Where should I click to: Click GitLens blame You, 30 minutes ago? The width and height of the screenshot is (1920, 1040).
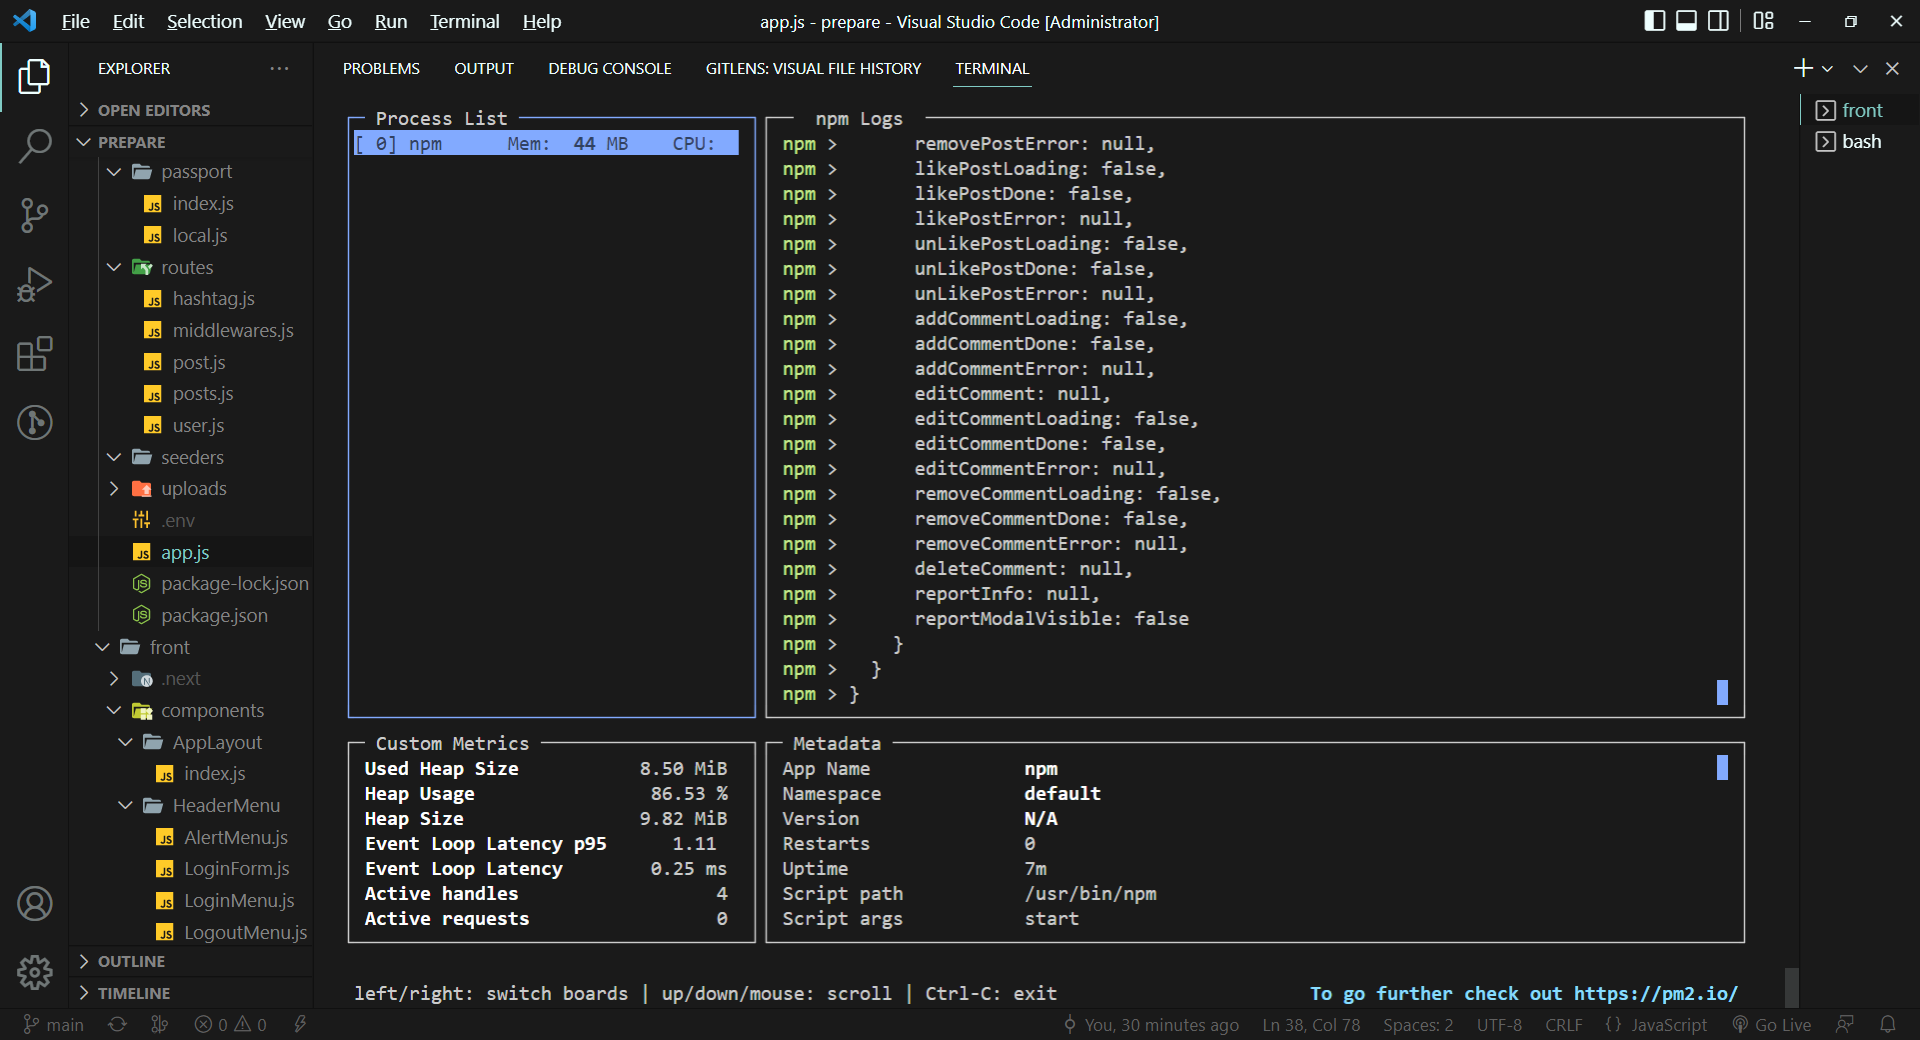[x=1150, y=1025]
